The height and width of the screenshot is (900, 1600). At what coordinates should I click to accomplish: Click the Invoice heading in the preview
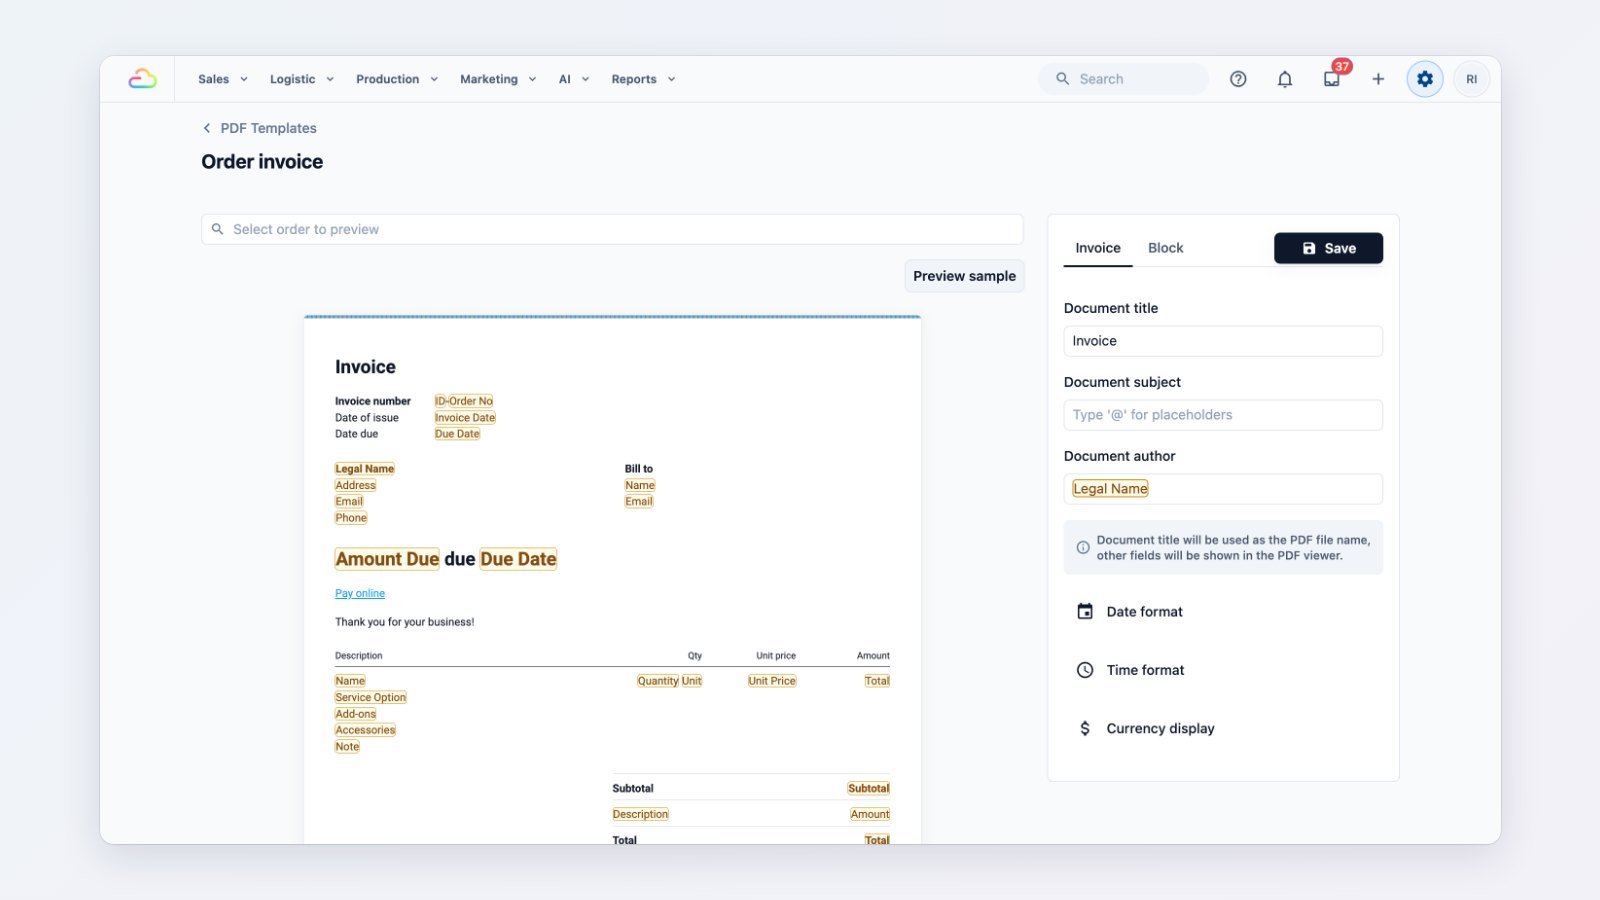coord(365,367)
